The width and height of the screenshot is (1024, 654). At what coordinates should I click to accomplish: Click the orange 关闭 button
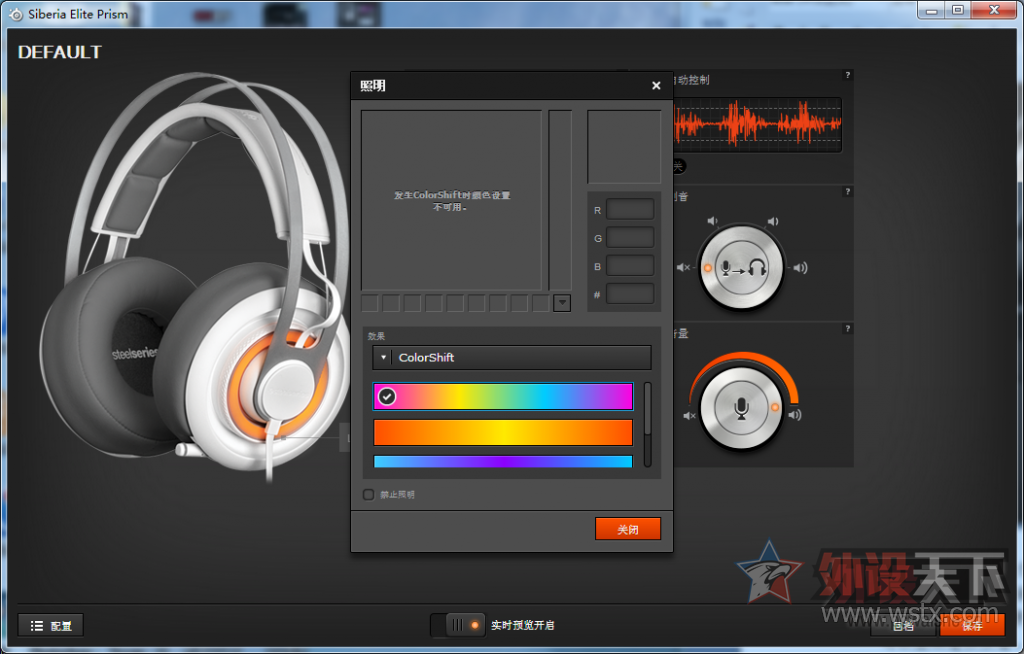tap(628, 529)
